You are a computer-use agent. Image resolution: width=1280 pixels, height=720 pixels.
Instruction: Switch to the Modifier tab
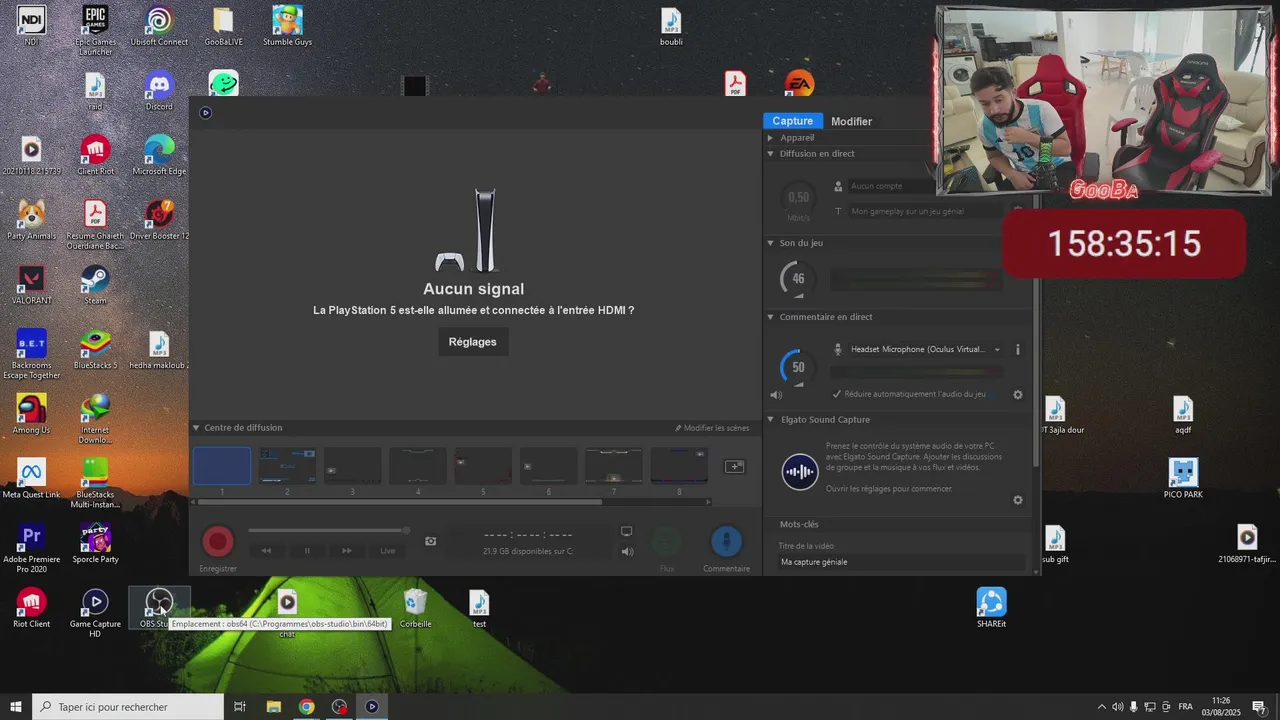pos(852,121)
